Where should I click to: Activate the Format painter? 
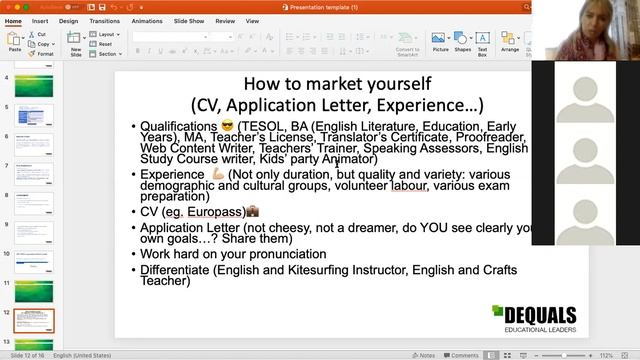pos(41,54)
